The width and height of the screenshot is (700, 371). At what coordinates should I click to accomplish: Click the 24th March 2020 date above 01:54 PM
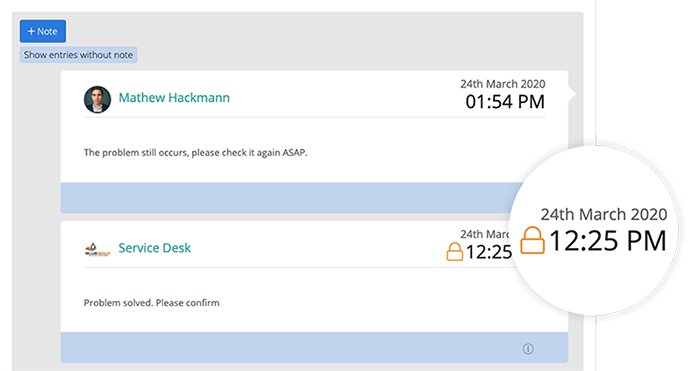[x=503, y=84]
